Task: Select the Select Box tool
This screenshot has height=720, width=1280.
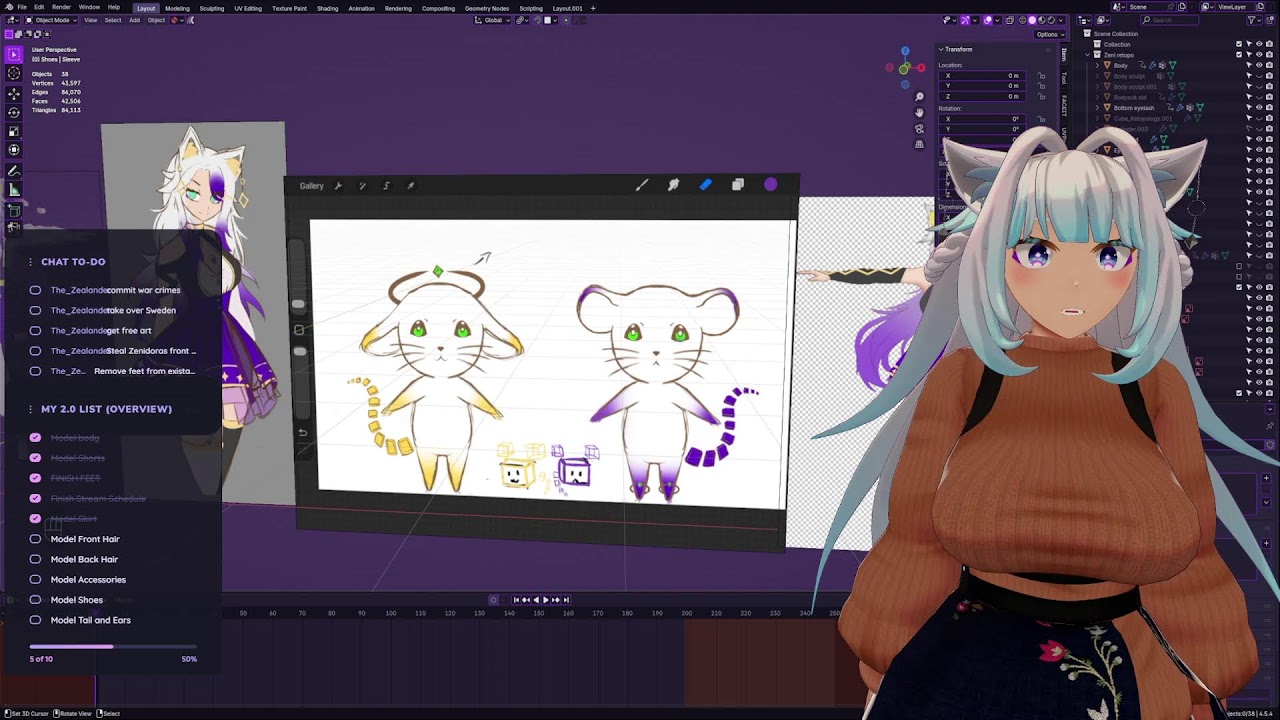Action: click(14, 54)
